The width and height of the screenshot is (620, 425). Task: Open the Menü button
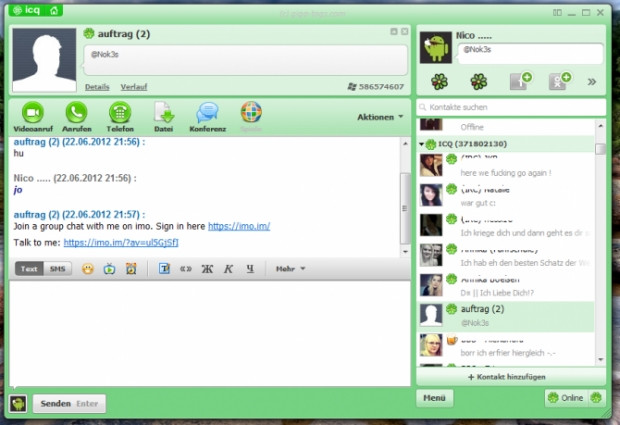[x=434, y=398]
